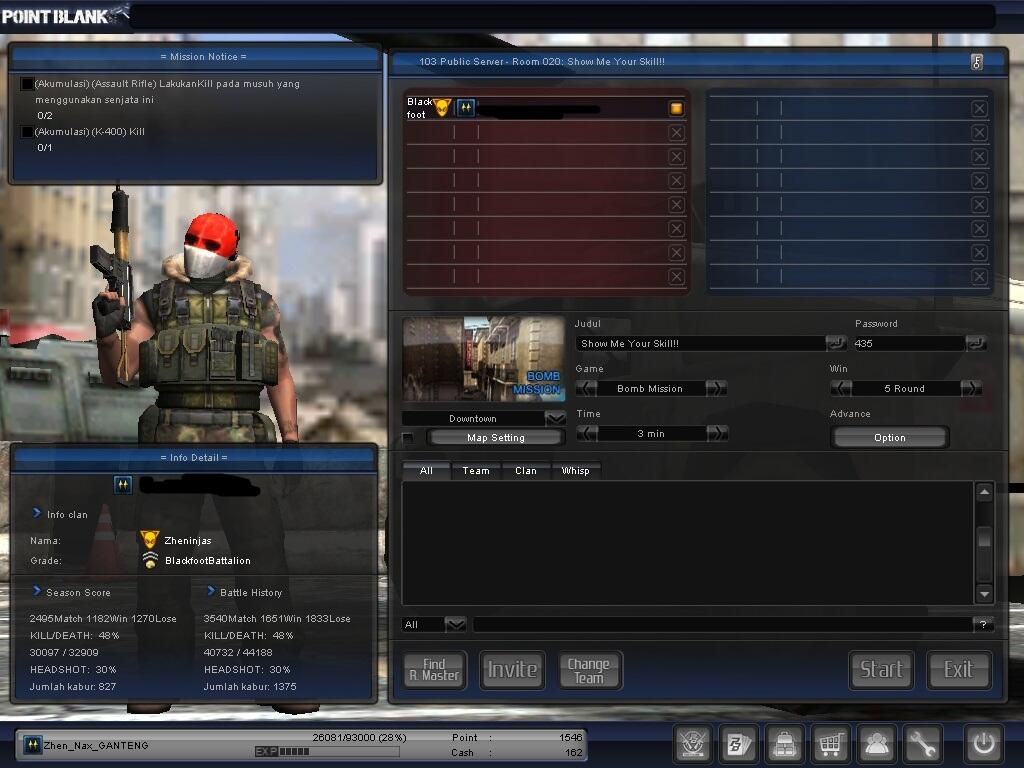Open the Advance Option button
This screenshot has width=1024, height=768.
(x=889, y=438)
